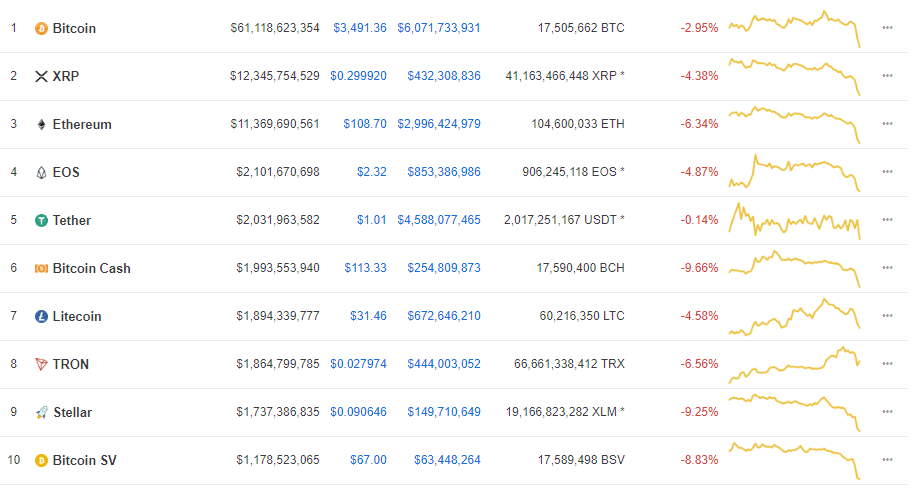Image resolution: width=920 pixels, height=488 pixels.
Task: Open Tether volume $4,588,077,465
Action: (x=439, y=220)
